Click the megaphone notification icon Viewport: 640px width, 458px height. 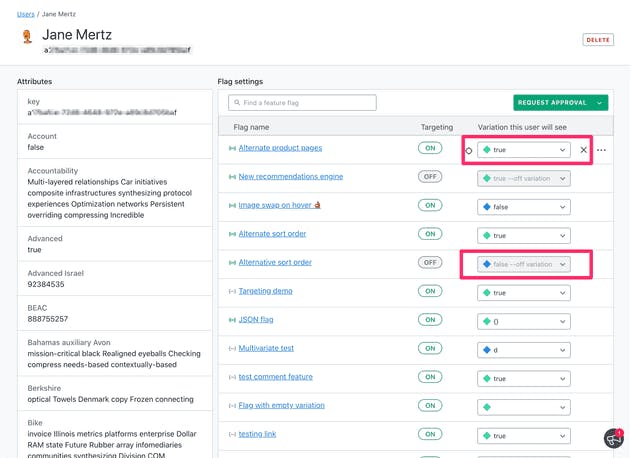613,438
